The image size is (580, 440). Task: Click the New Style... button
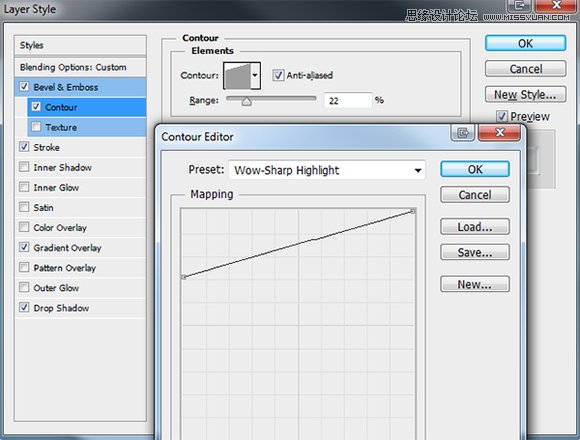point(525,95)
